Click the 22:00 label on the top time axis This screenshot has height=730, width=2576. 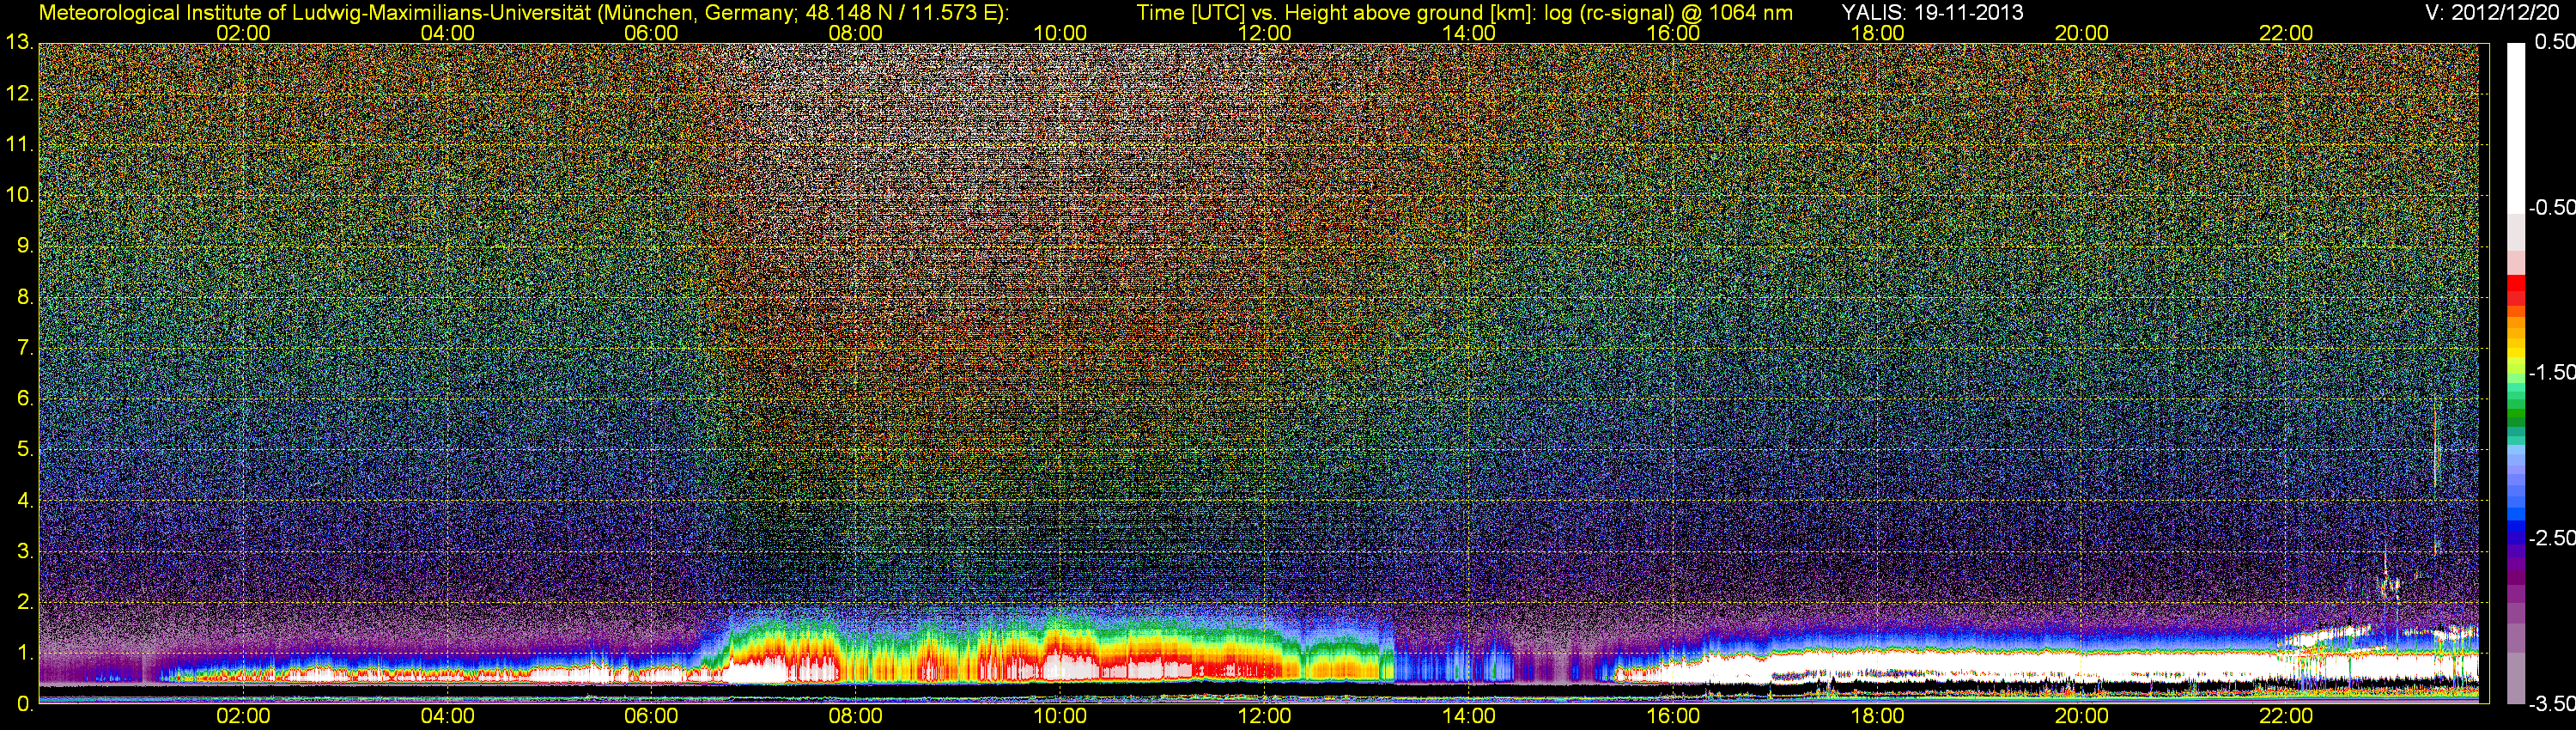point(2286,33)
